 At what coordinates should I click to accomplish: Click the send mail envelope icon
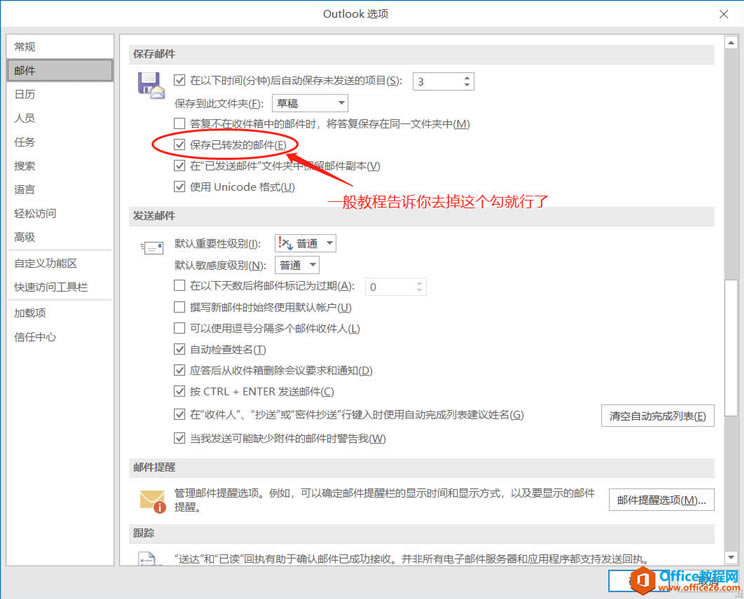(x=152, y=247)
